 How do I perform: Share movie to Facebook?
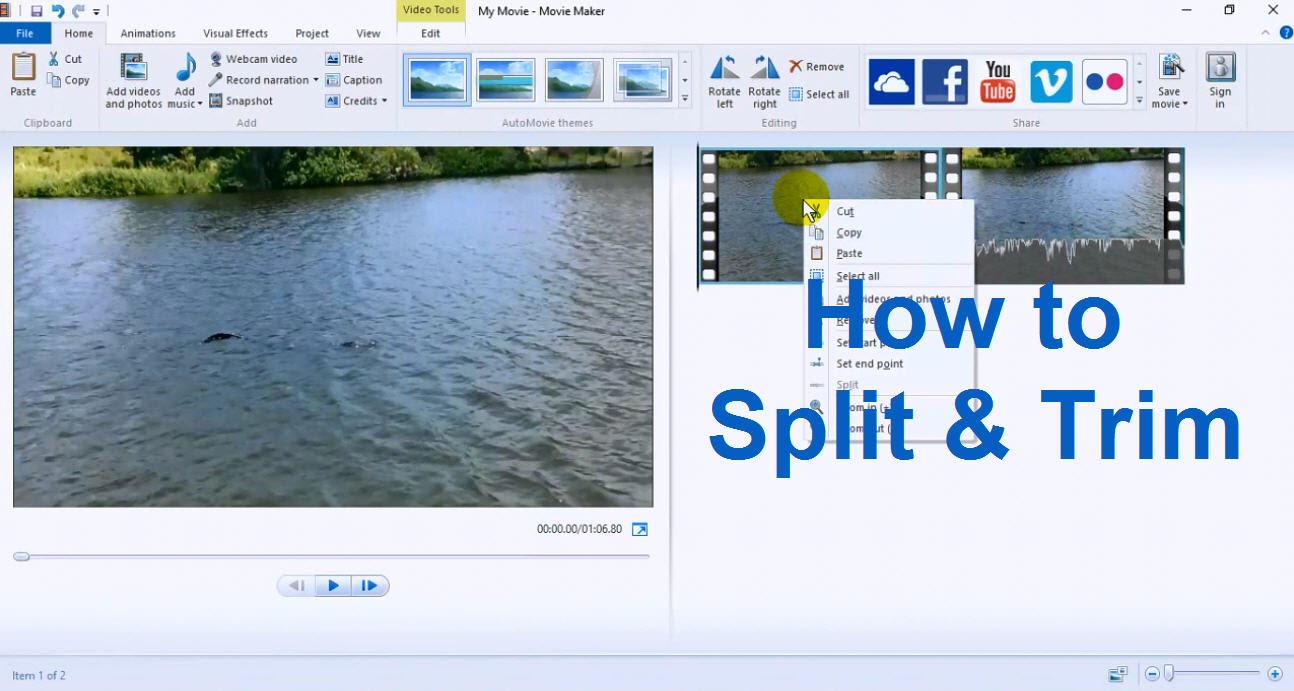point(945,82)
